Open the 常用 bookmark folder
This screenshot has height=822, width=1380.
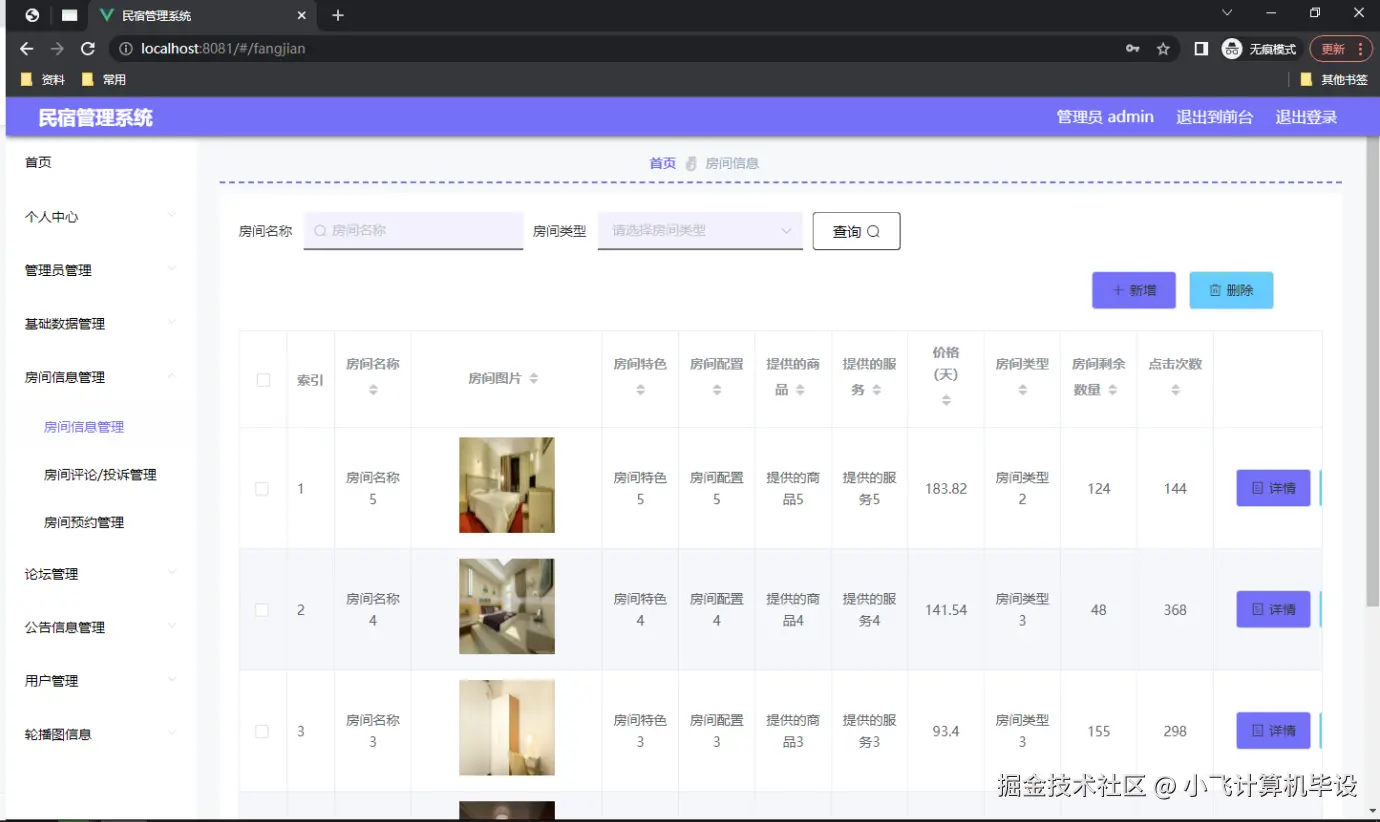point(104,79)
